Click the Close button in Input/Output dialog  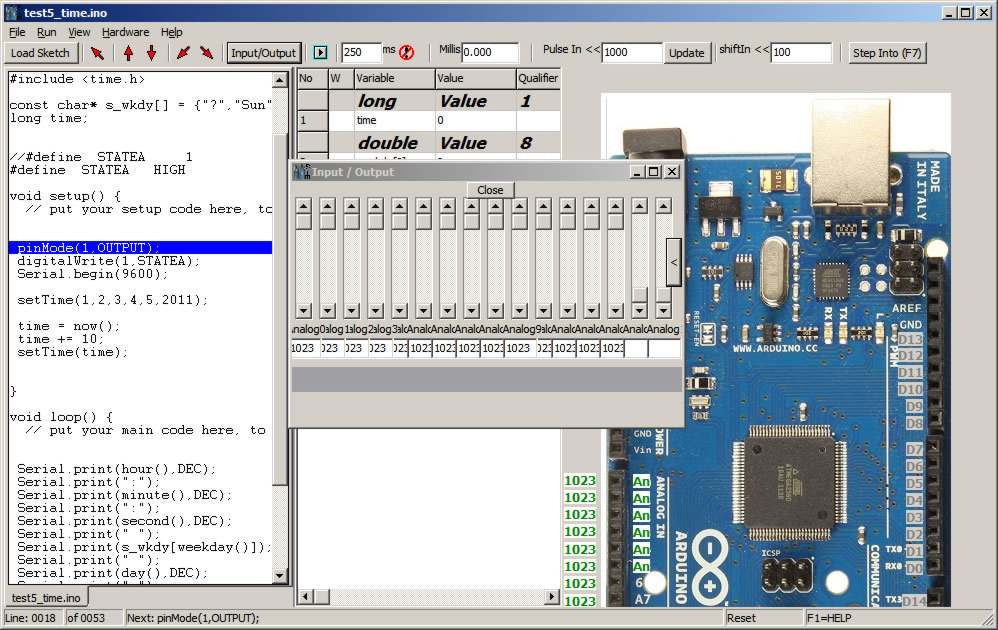click(x=490, y=190)
